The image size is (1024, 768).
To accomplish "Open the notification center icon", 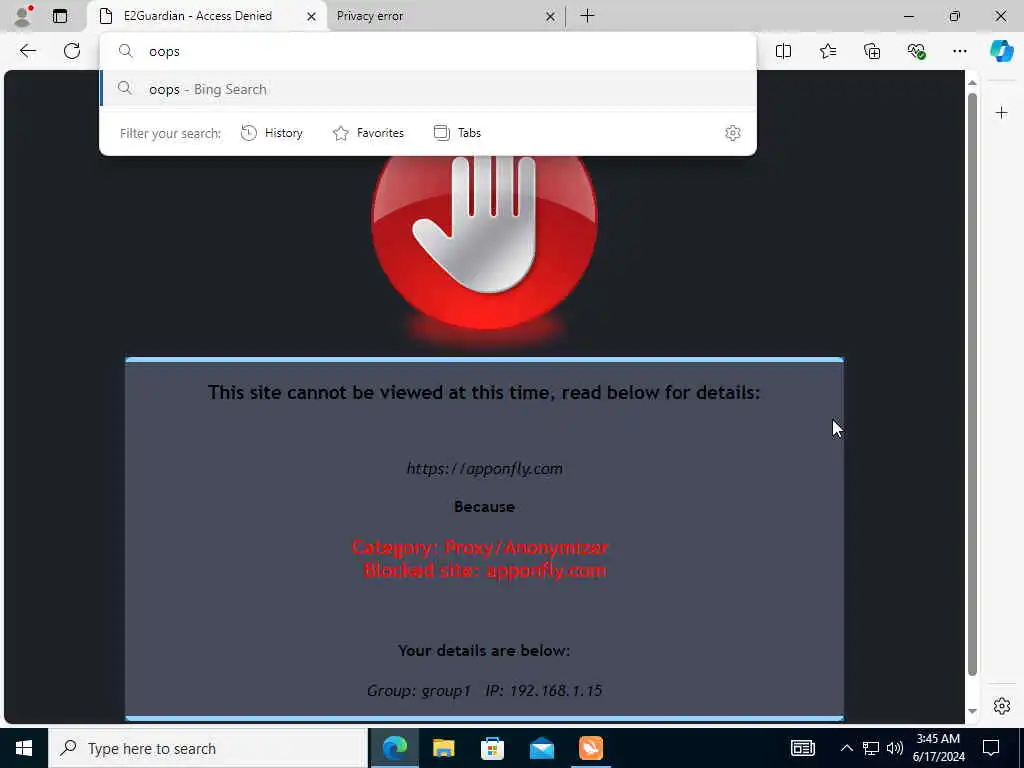I will [x=991, y=748].
